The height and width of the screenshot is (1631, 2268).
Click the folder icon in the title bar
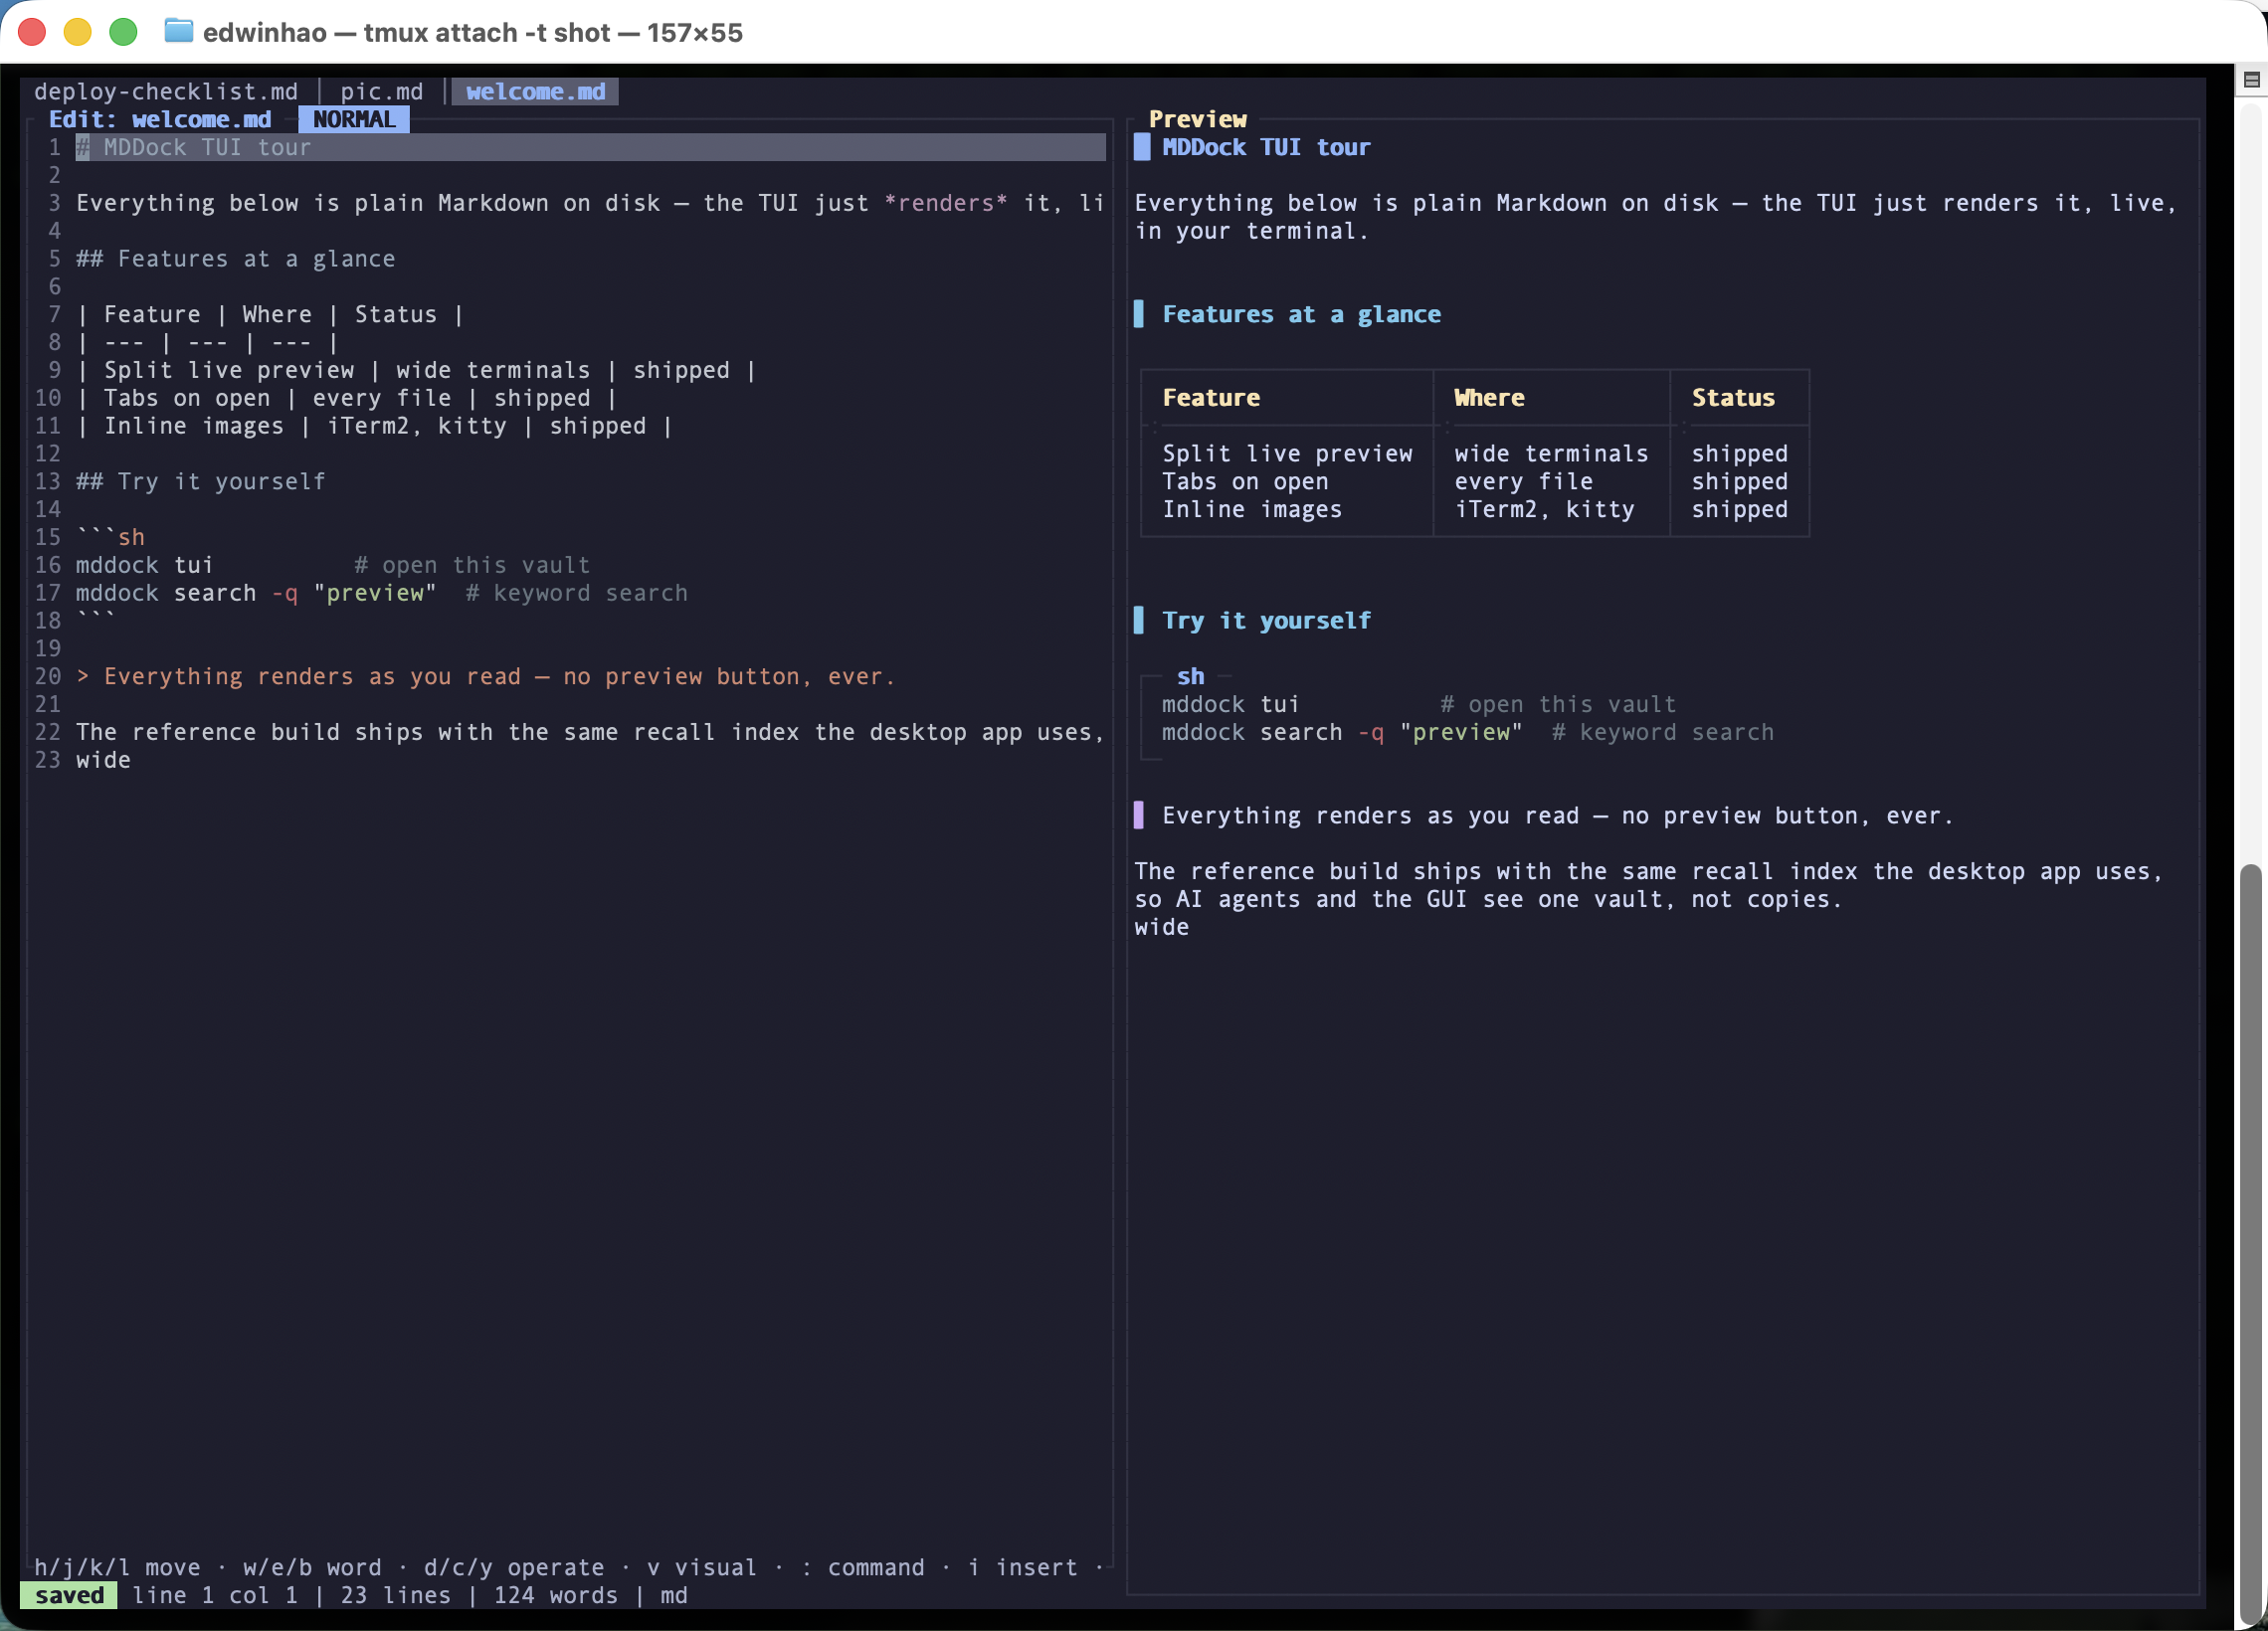pos(178,31)
